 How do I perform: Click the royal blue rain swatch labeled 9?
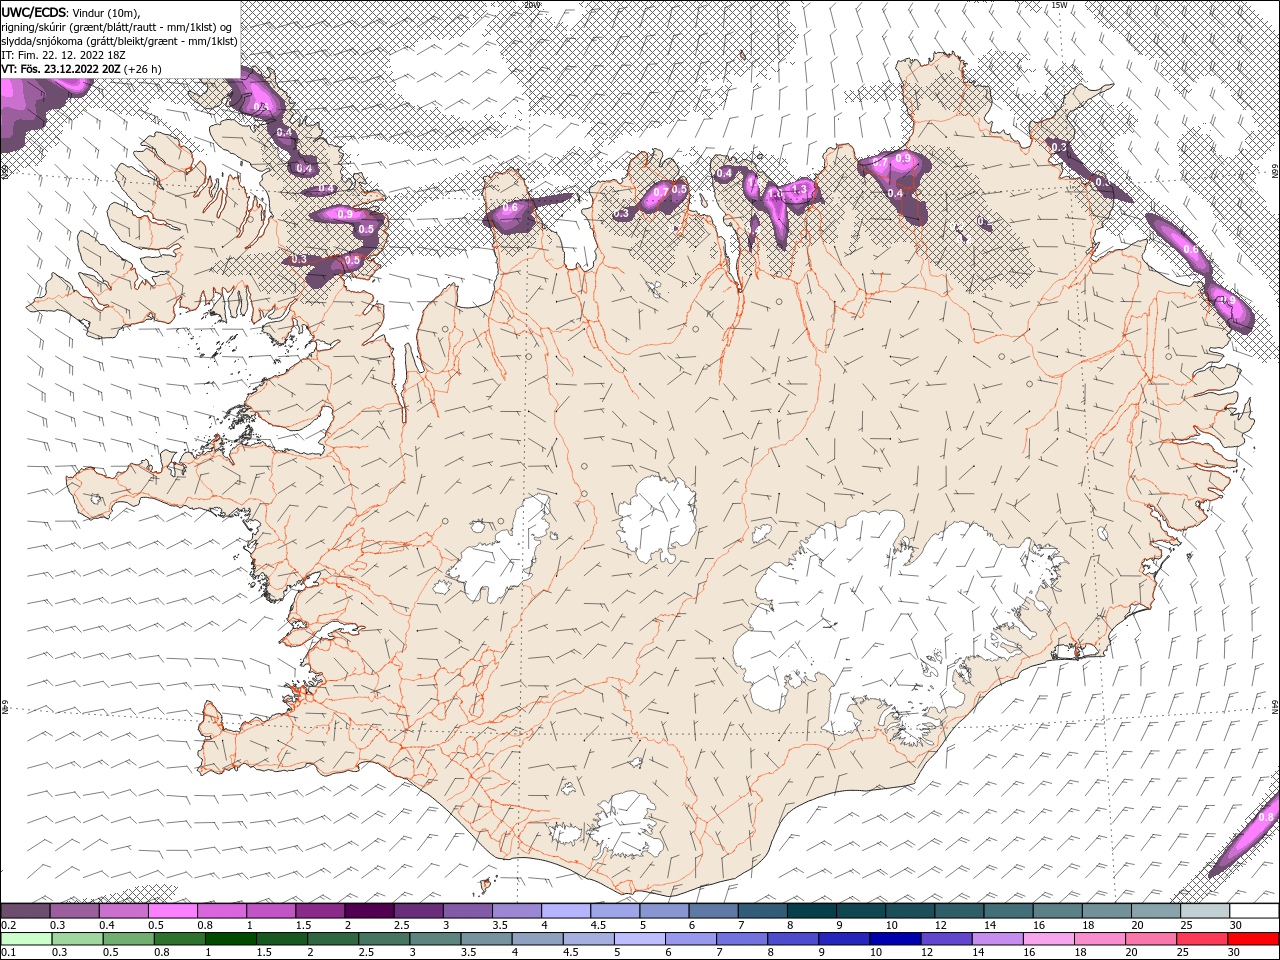843,938
